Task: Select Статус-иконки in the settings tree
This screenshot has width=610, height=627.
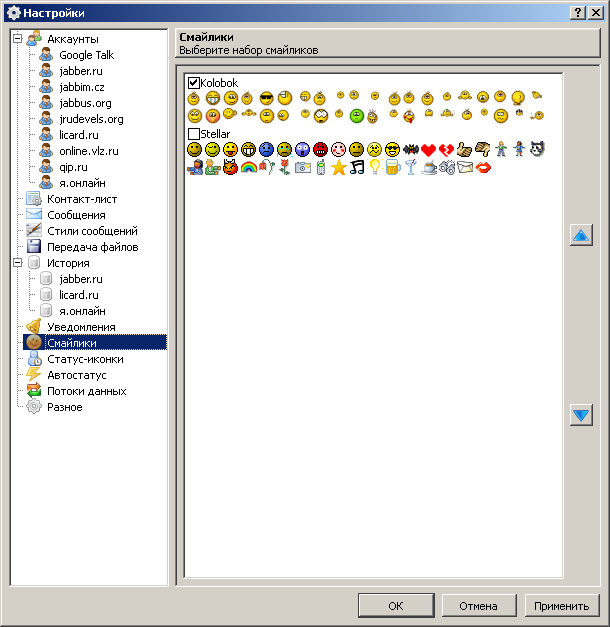Action: point(85,359)
